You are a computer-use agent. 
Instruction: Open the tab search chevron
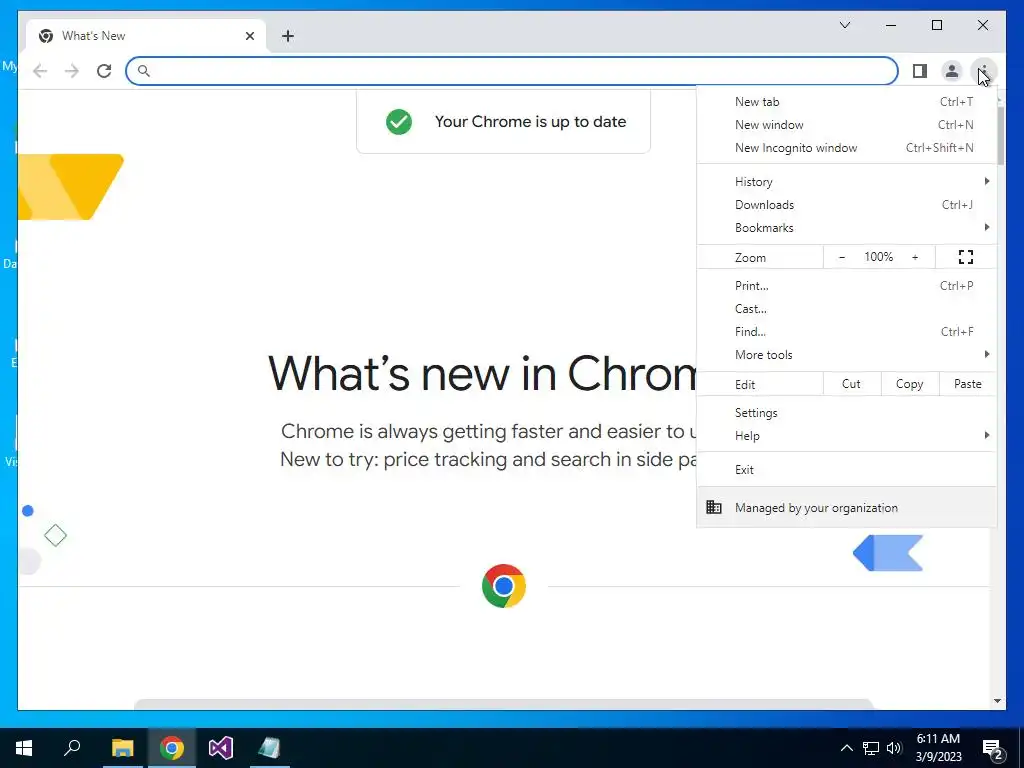coord(844,25)
